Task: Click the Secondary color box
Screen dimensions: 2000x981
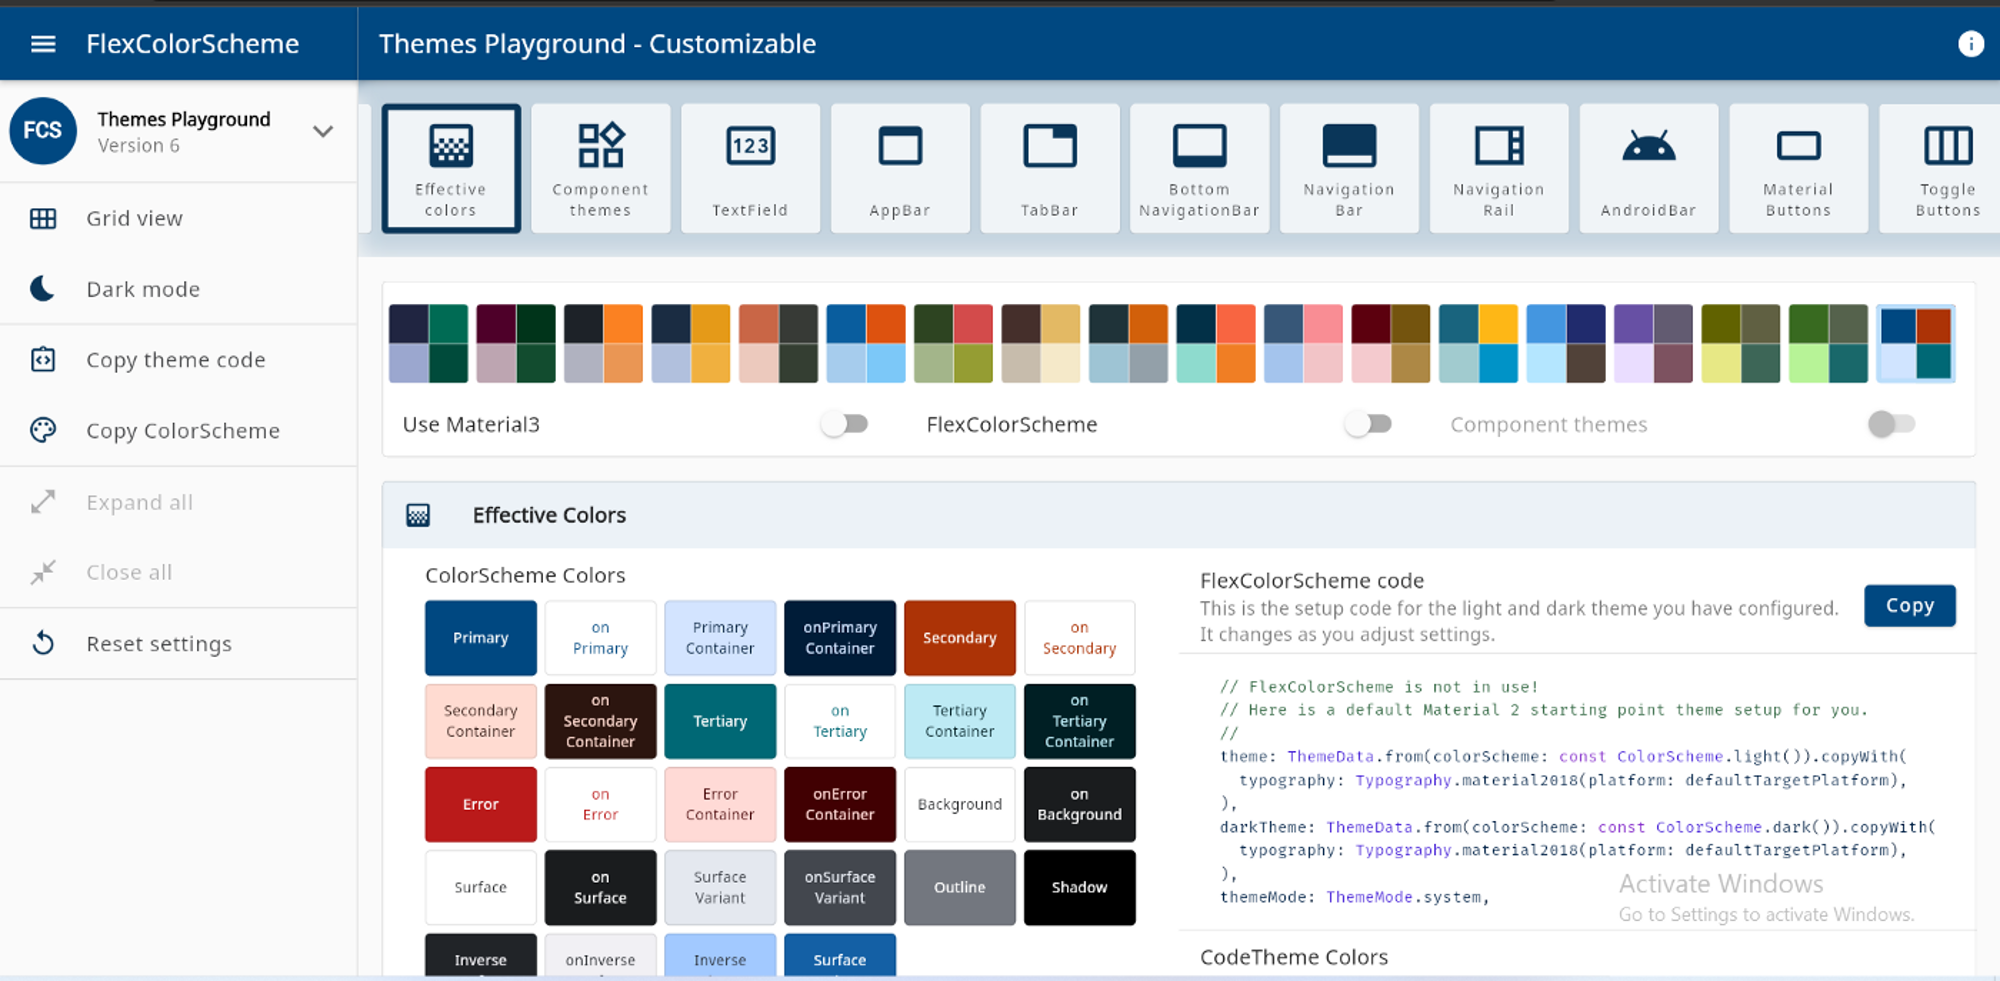Action: coord(960,638)
